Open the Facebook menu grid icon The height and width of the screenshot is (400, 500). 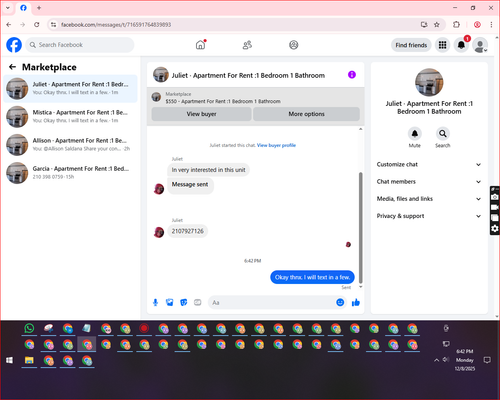point(442,45)
